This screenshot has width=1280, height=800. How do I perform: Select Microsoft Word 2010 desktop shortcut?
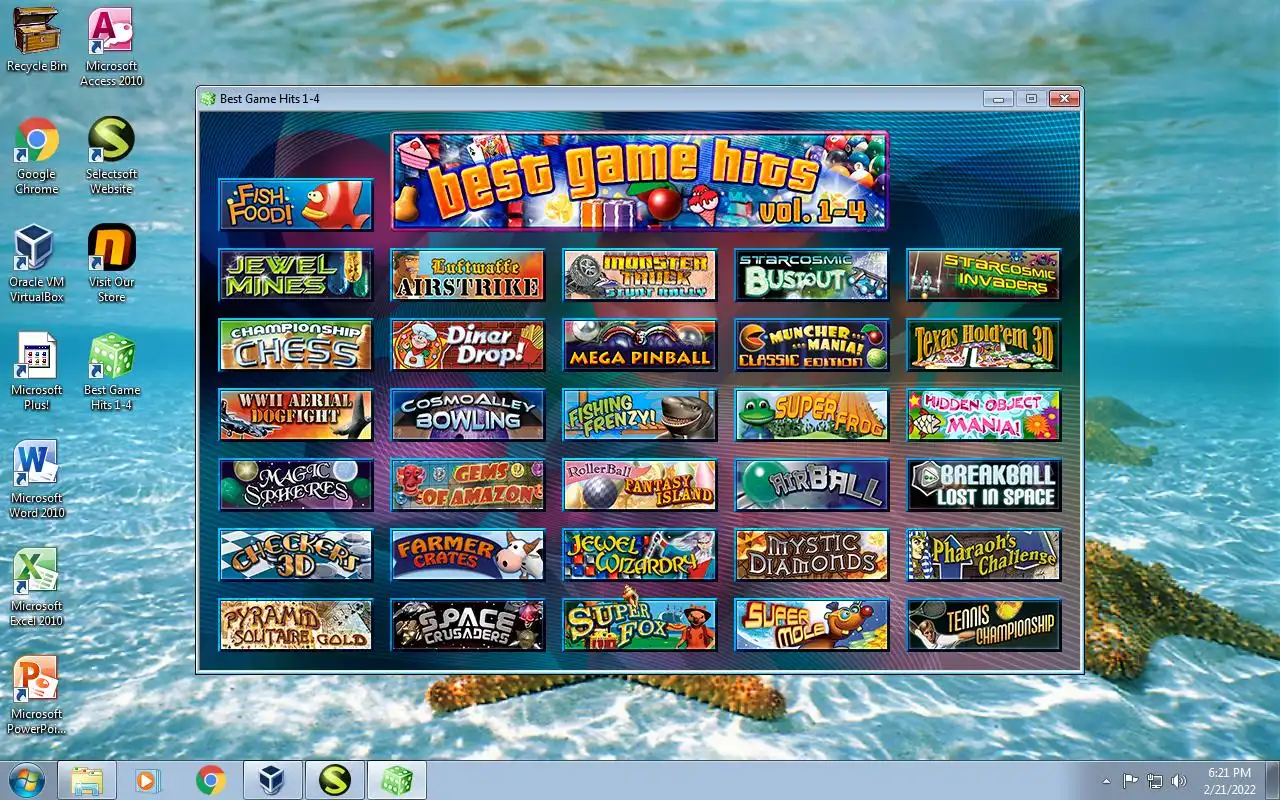coord(37,479)
